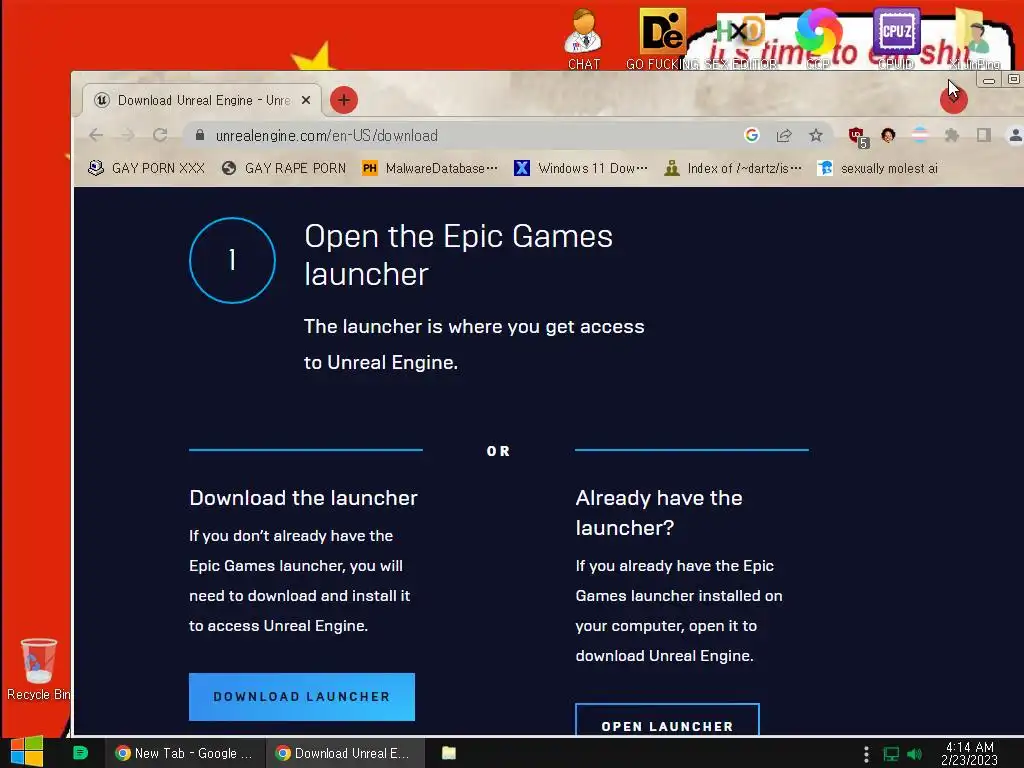Select Download Unreal E... taskbar window
This screenshot has width=1024, height=768.
coord(345,753)
